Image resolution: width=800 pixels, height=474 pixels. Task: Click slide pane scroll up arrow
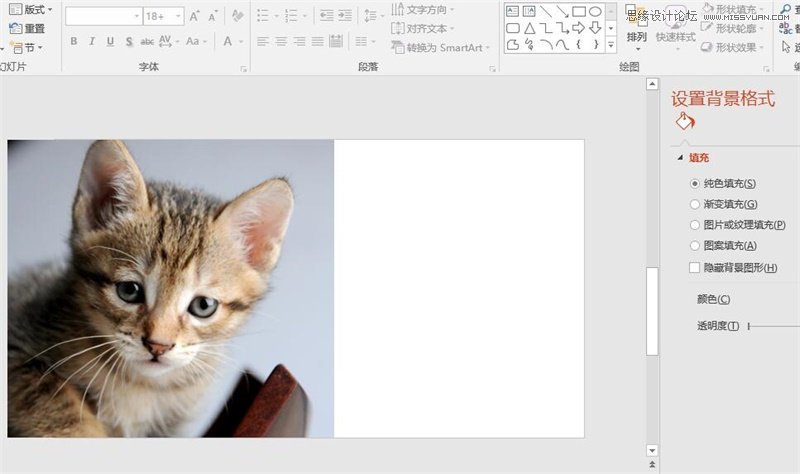pos(652,84)
